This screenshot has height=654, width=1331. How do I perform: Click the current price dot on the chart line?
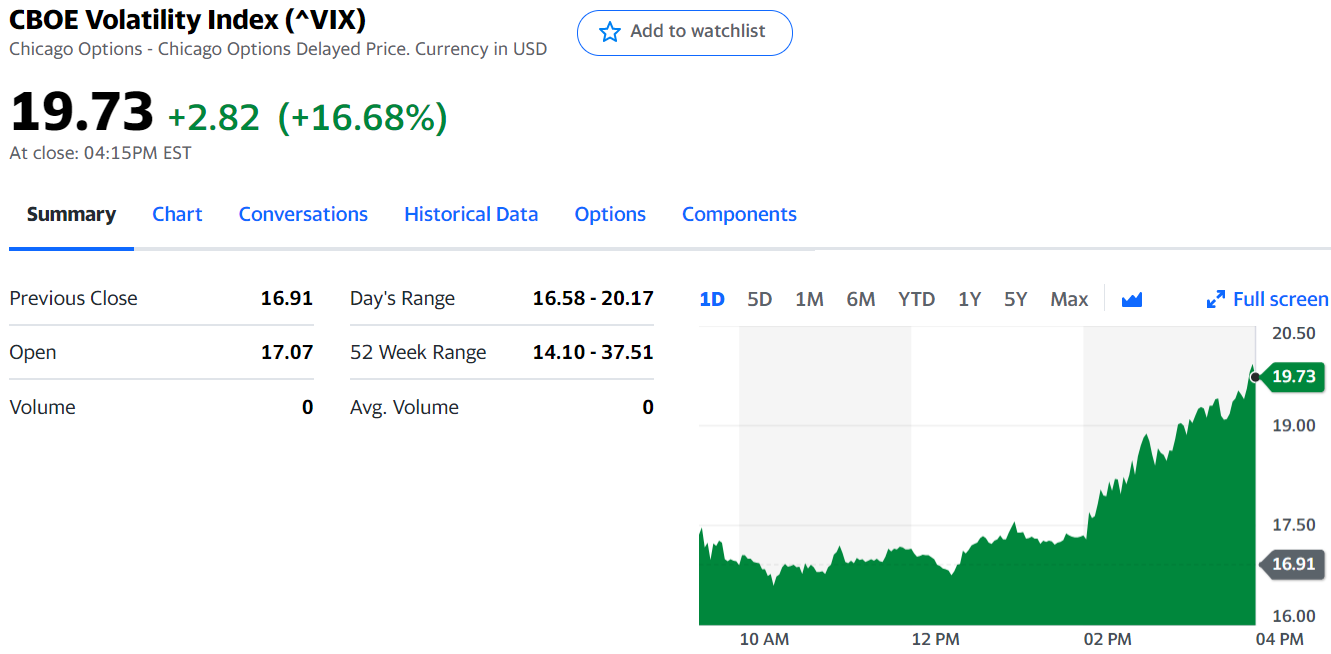[x=1255, y=377]
